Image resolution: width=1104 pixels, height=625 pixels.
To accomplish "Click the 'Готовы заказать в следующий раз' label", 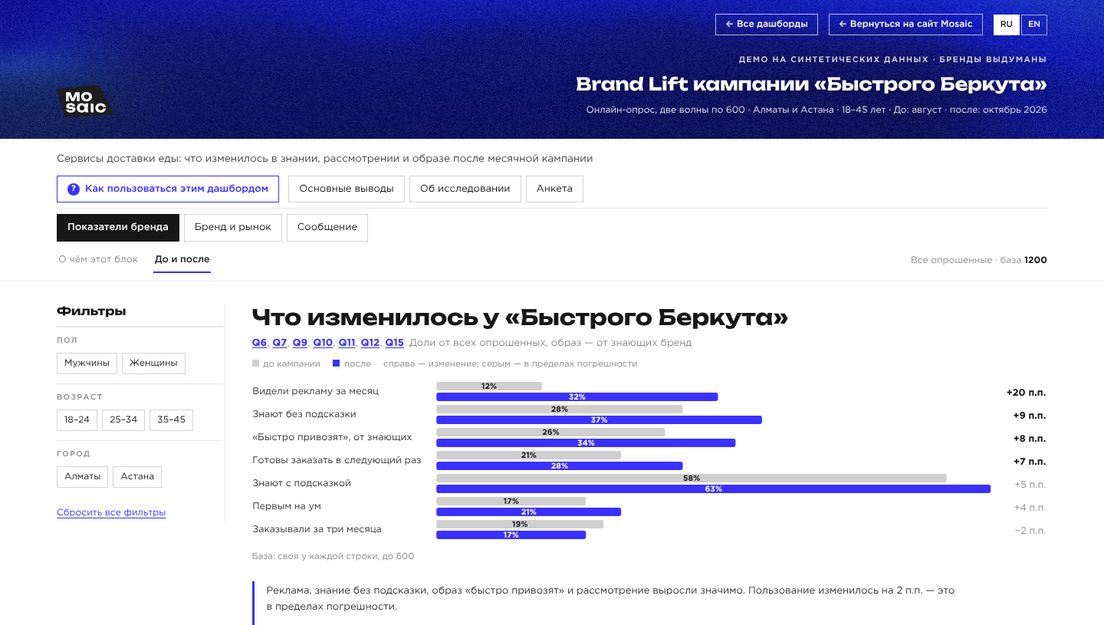I will click(x=337, y=460).
